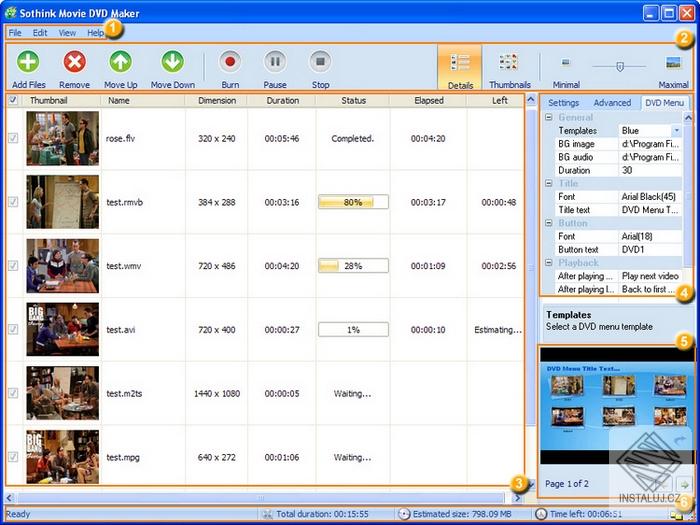This screenshot has width=700, height=525.
Task: Collapse the Playback property group
Action: pyautogui.click(x=550, y=263)
